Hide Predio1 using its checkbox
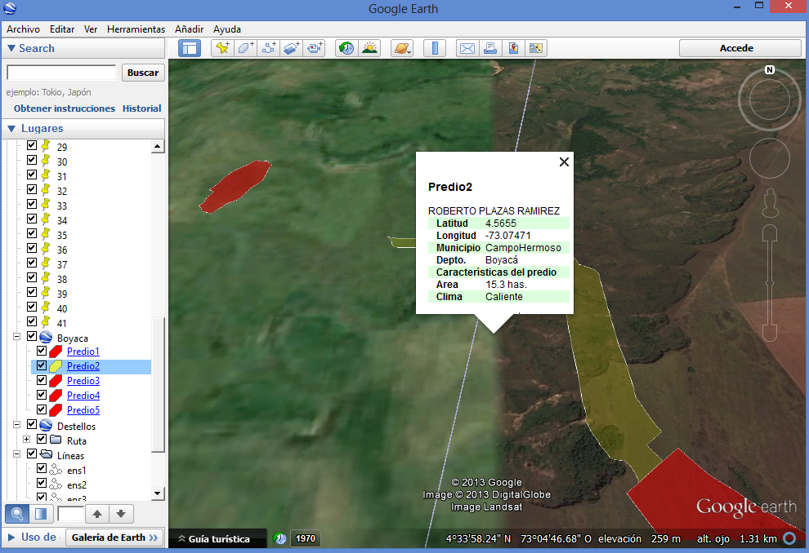The image size is (809, 553). (x=42, y=351)
